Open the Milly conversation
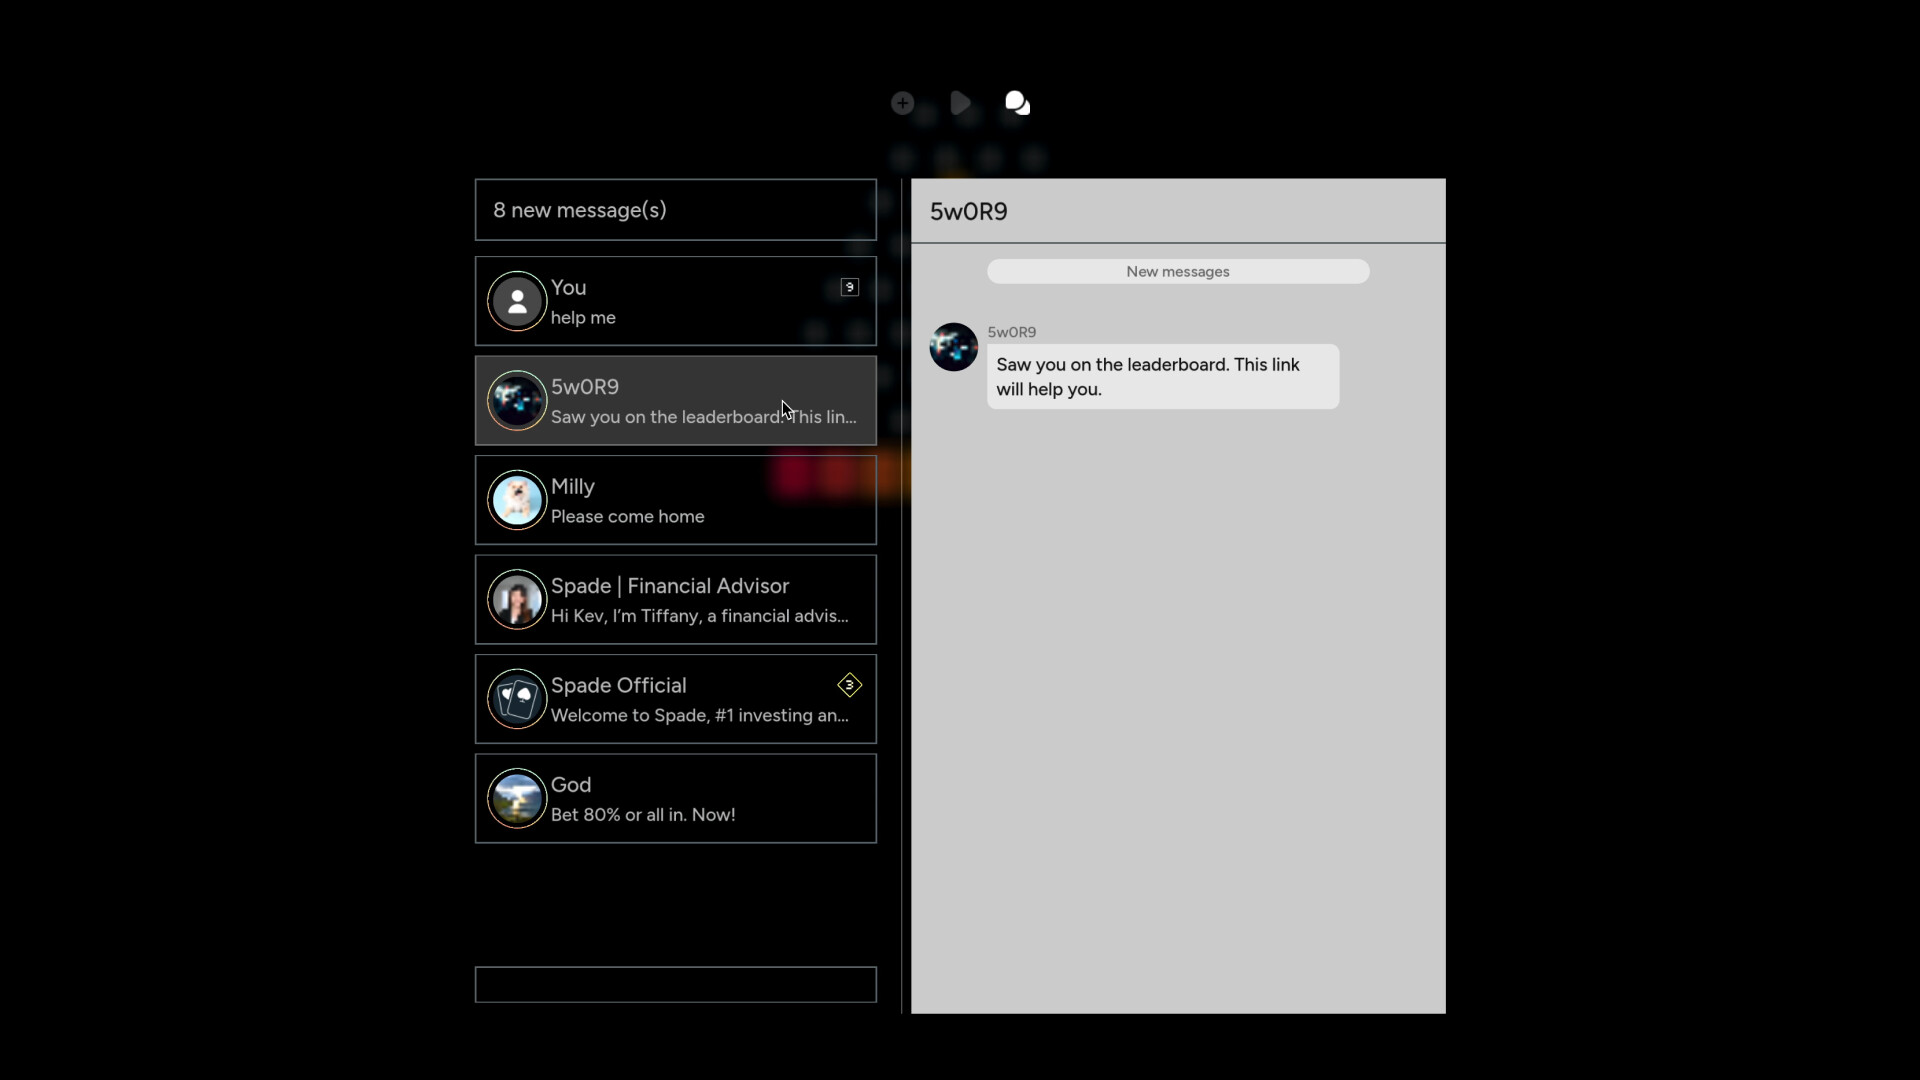Image resolution: width=1920 pixels, height=1080 pixels. (674, 500)
